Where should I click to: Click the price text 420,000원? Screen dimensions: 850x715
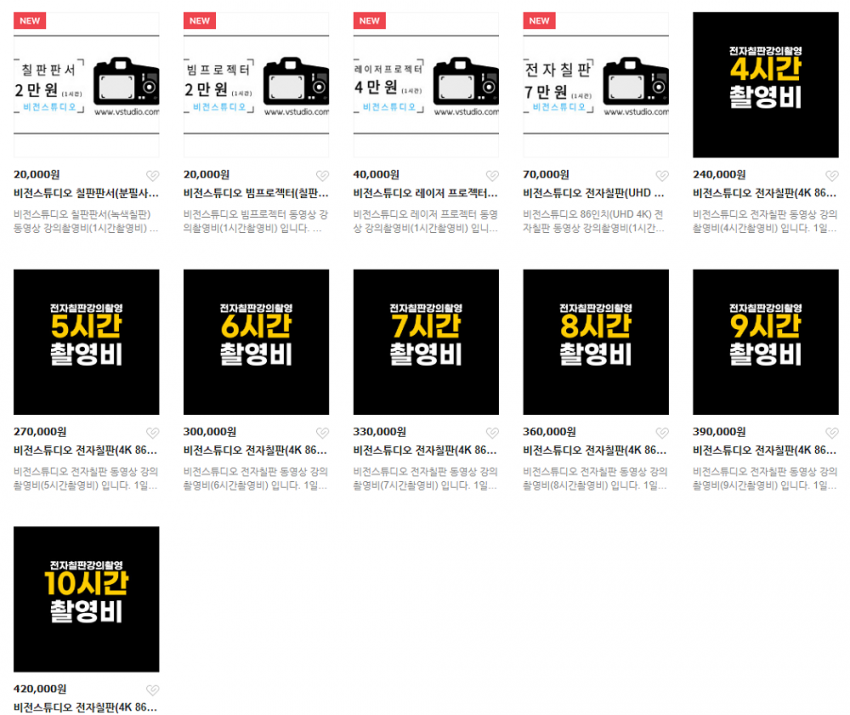40,688
